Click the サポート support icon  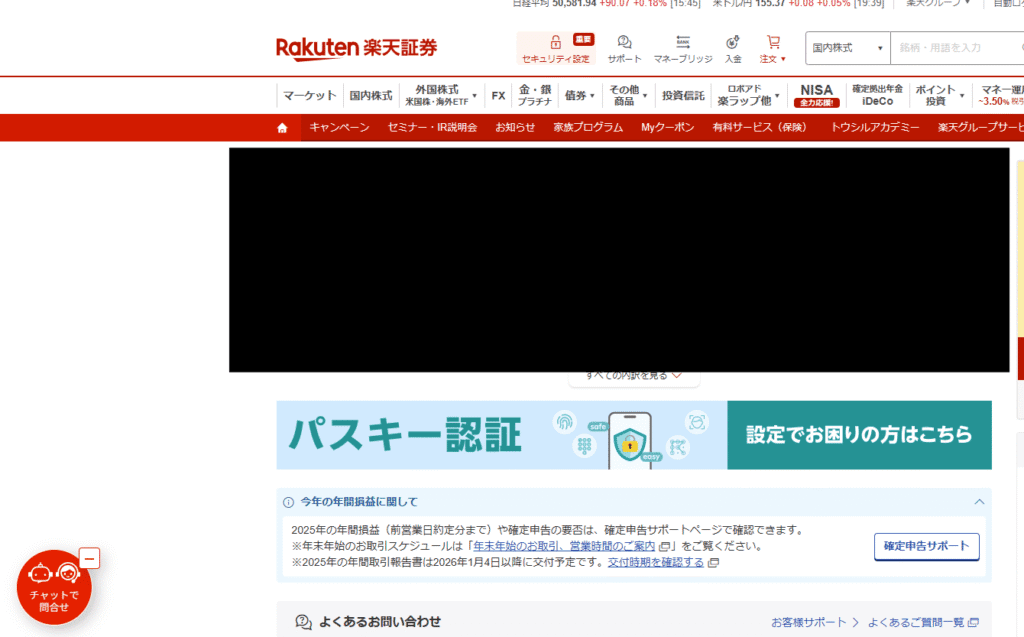pyautogui.click(x=624, y=46)
